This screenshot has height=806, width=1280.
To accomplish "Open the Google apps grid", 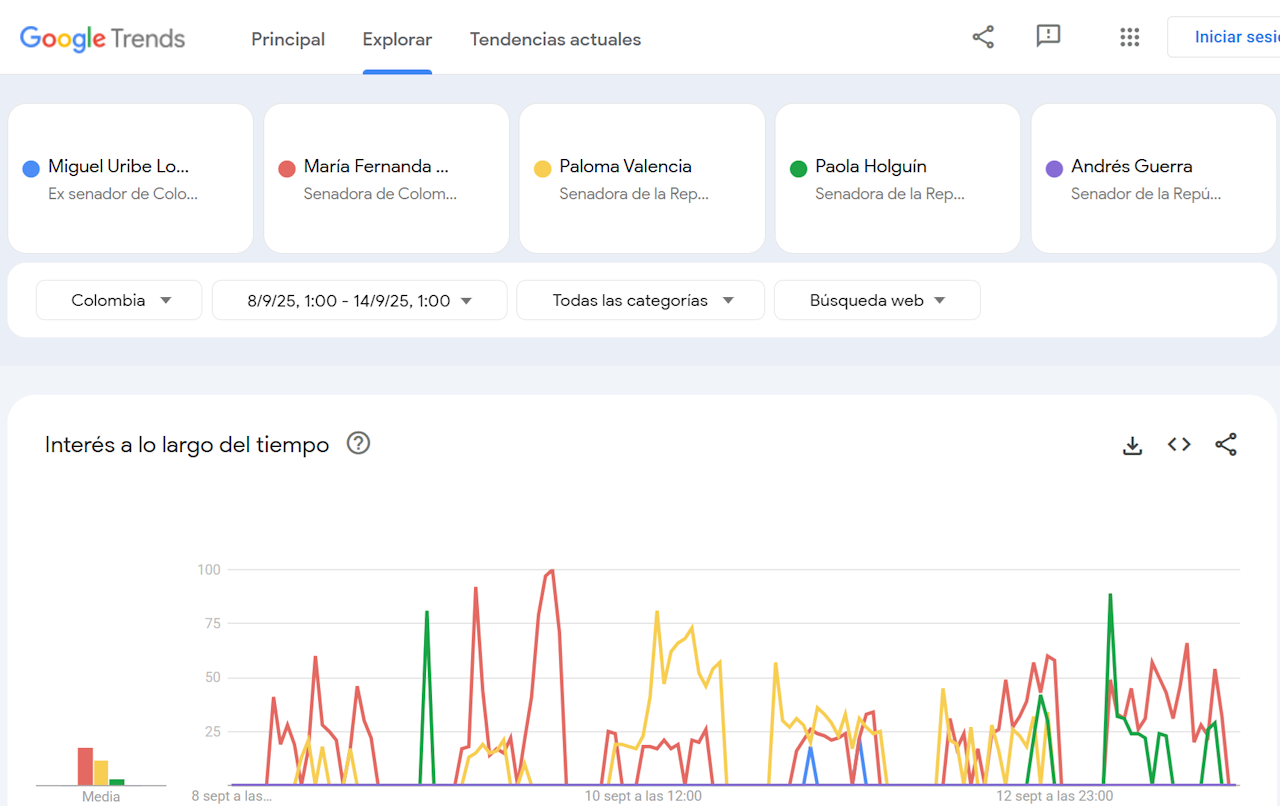I will coord(1129,37).
